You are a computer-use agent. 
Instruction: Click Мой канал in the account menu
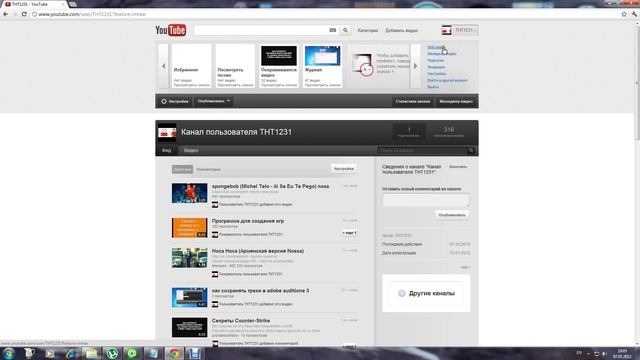(436, 47)
